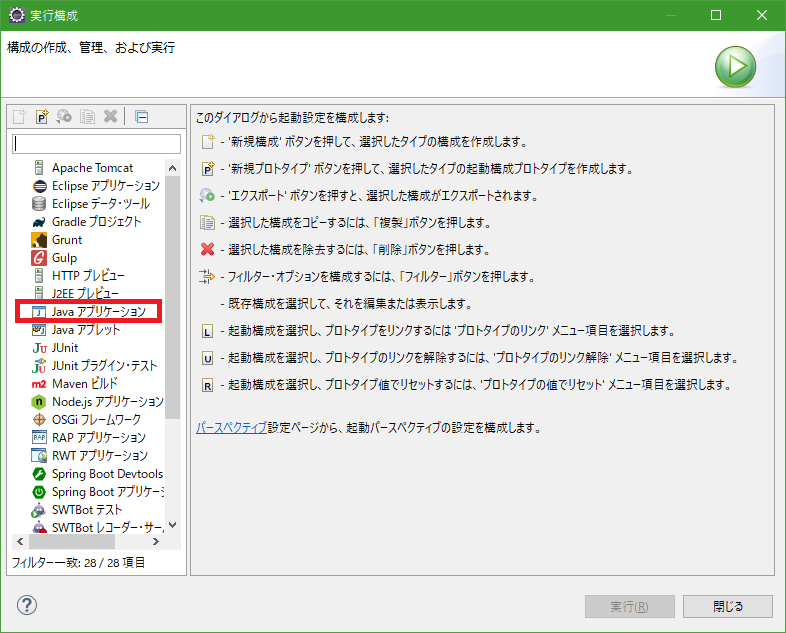Click the Duplicate configuration toolbar icon
786x633 pixels.
[88, 117]
